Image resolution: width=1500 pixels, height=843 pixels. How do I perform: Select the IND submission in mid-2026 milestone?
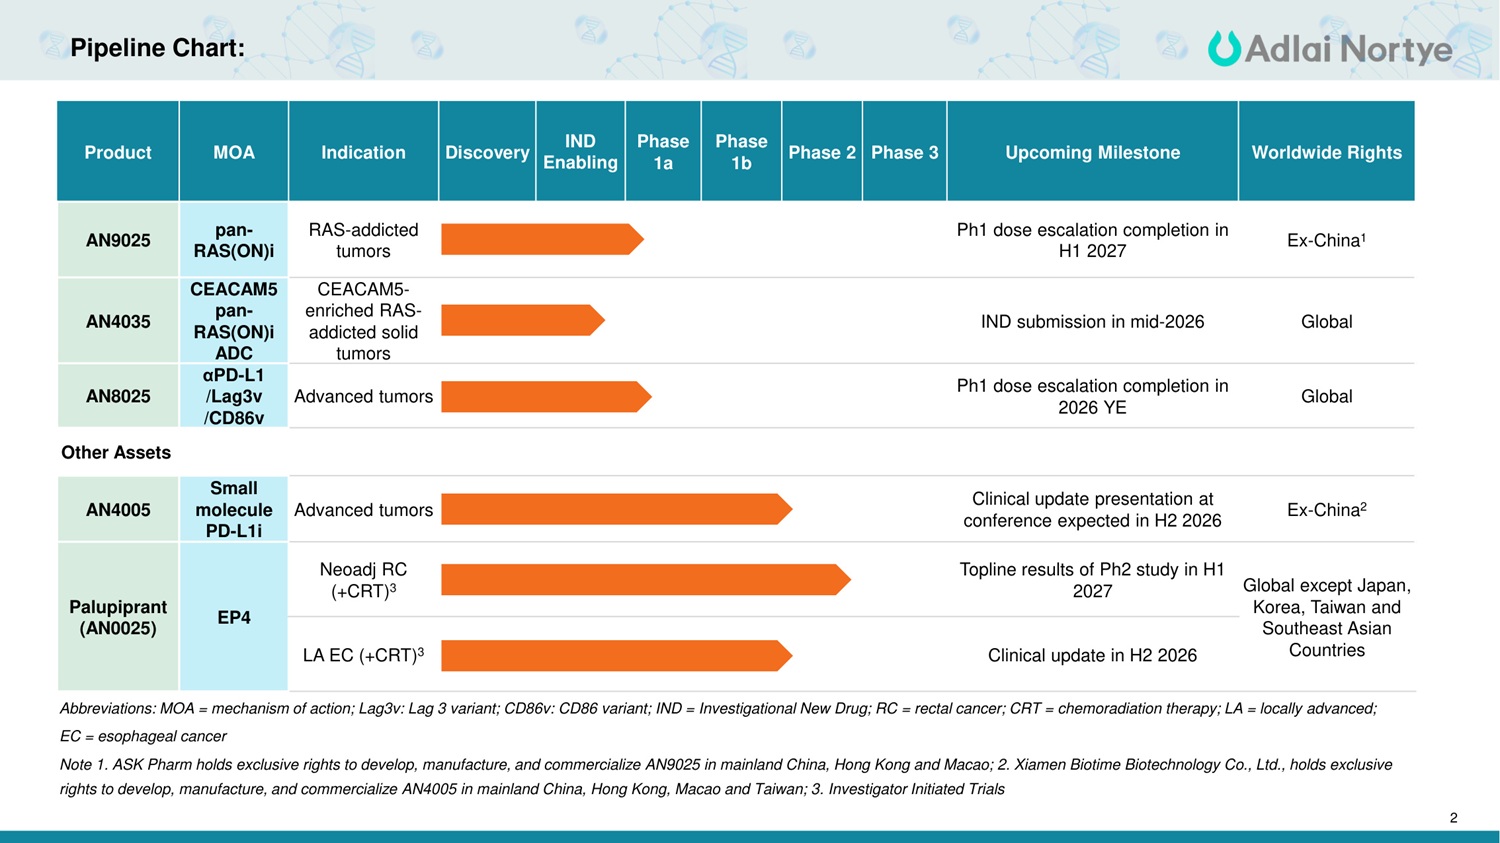tap(1092, 321)
